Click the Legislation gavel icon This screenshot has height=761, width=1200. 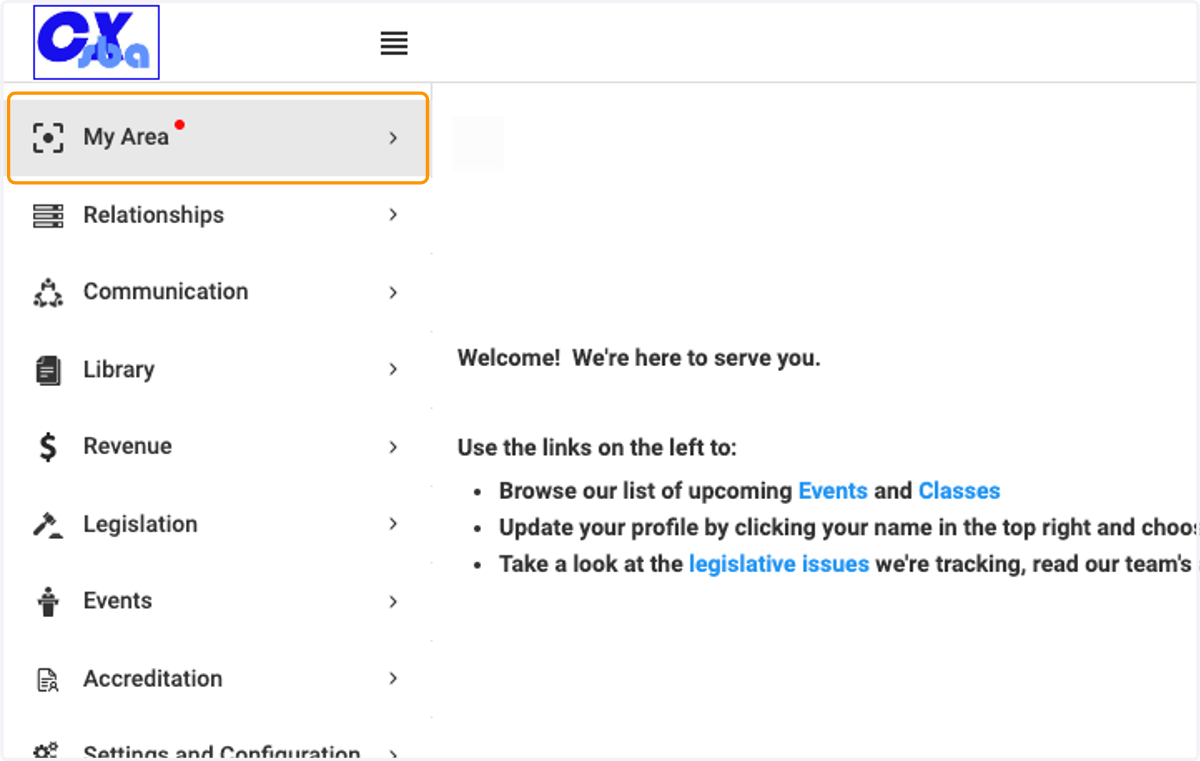[x=48, y=524]
